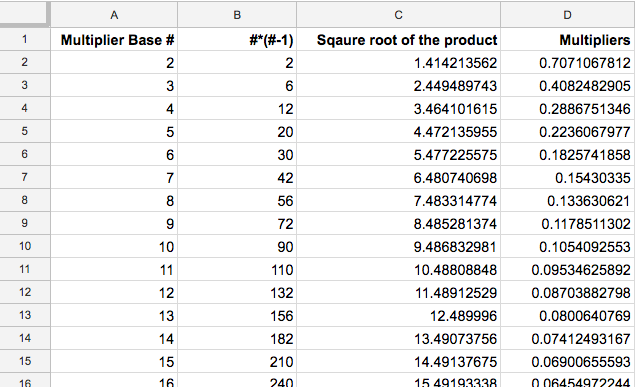Image resolution: width=635 pixels, height=387 pixels.
Task: Select column A header
Action: [114, 15]
